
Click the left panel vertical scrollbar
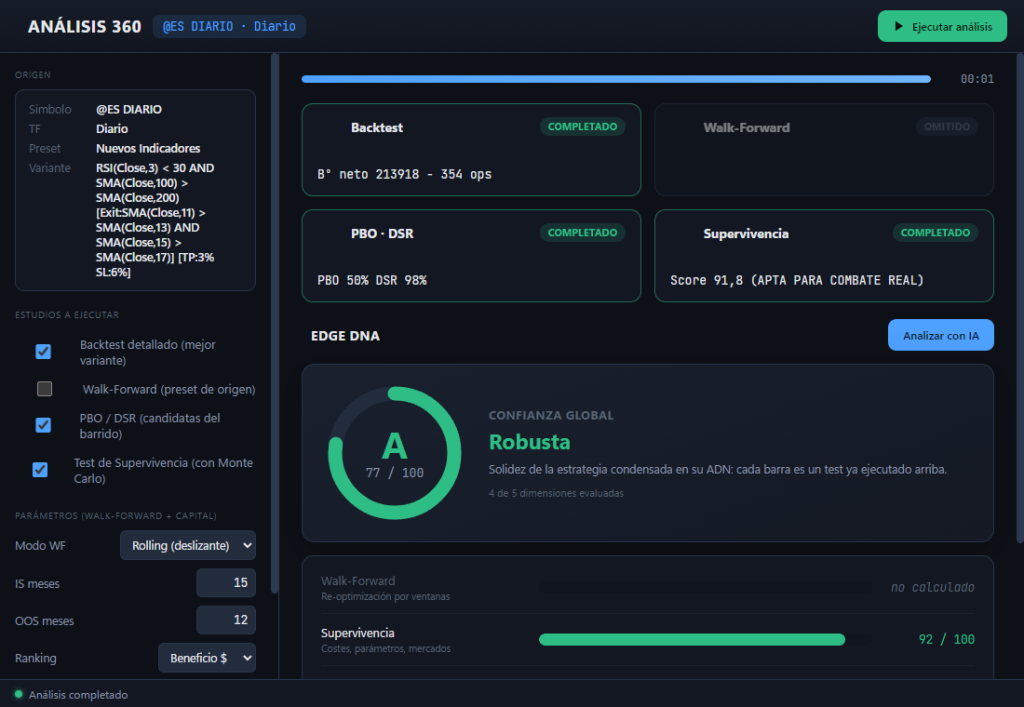click(274, 324)
